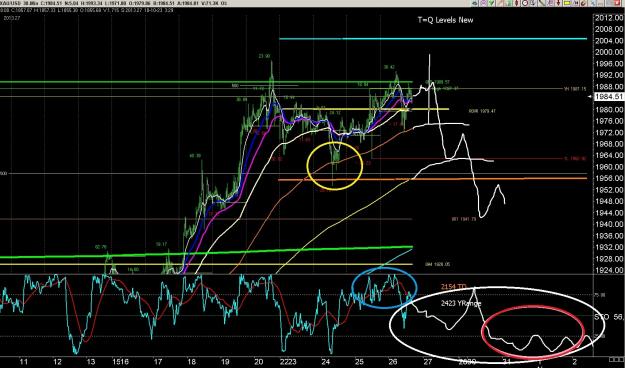Click the "944 1926.05" level label
The image size is (625, 368).
(x=438, y=264)
